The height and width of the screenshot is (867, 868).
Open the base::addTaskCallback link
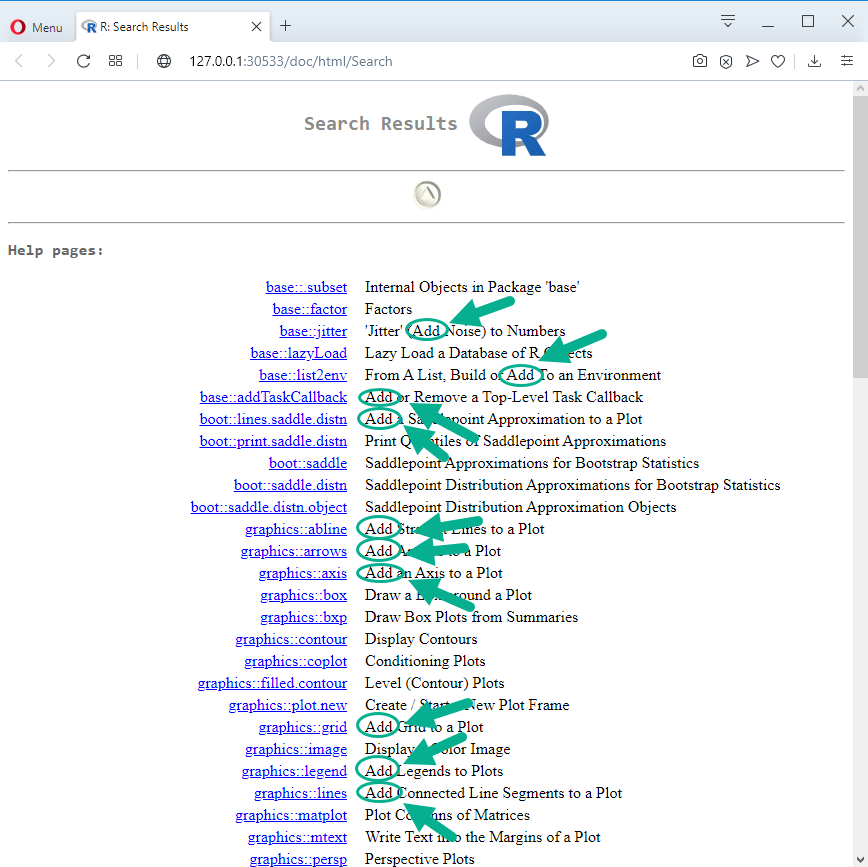click(273, 398)
